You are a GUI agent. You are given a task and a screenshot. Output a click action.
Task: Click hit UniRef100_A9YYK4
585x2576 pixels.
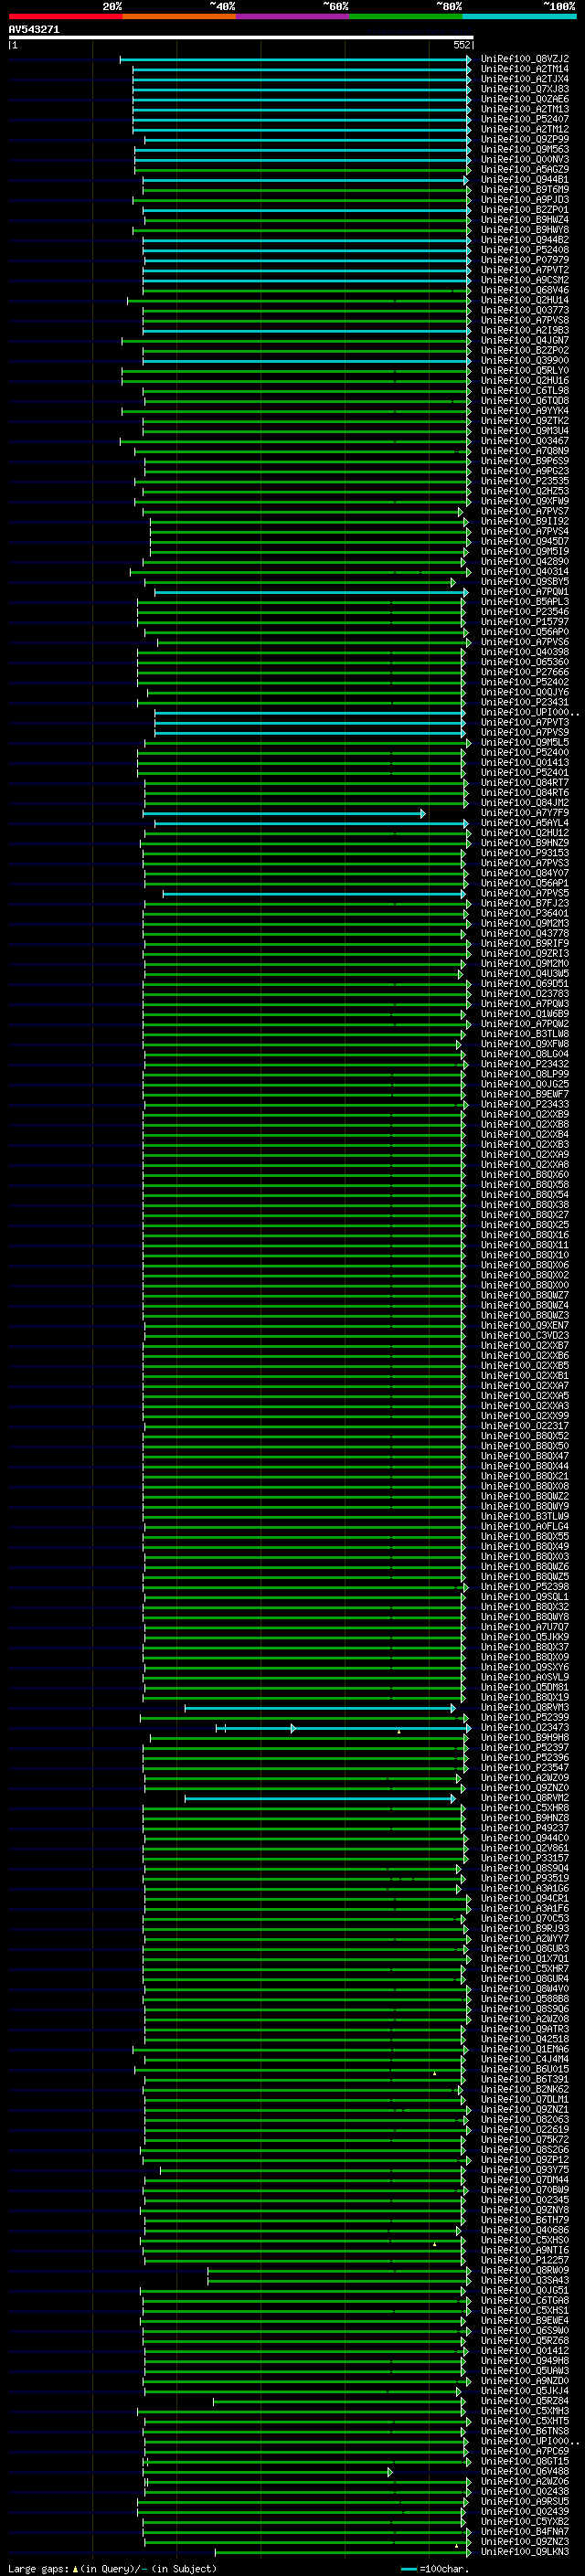(x=525, y=411)
